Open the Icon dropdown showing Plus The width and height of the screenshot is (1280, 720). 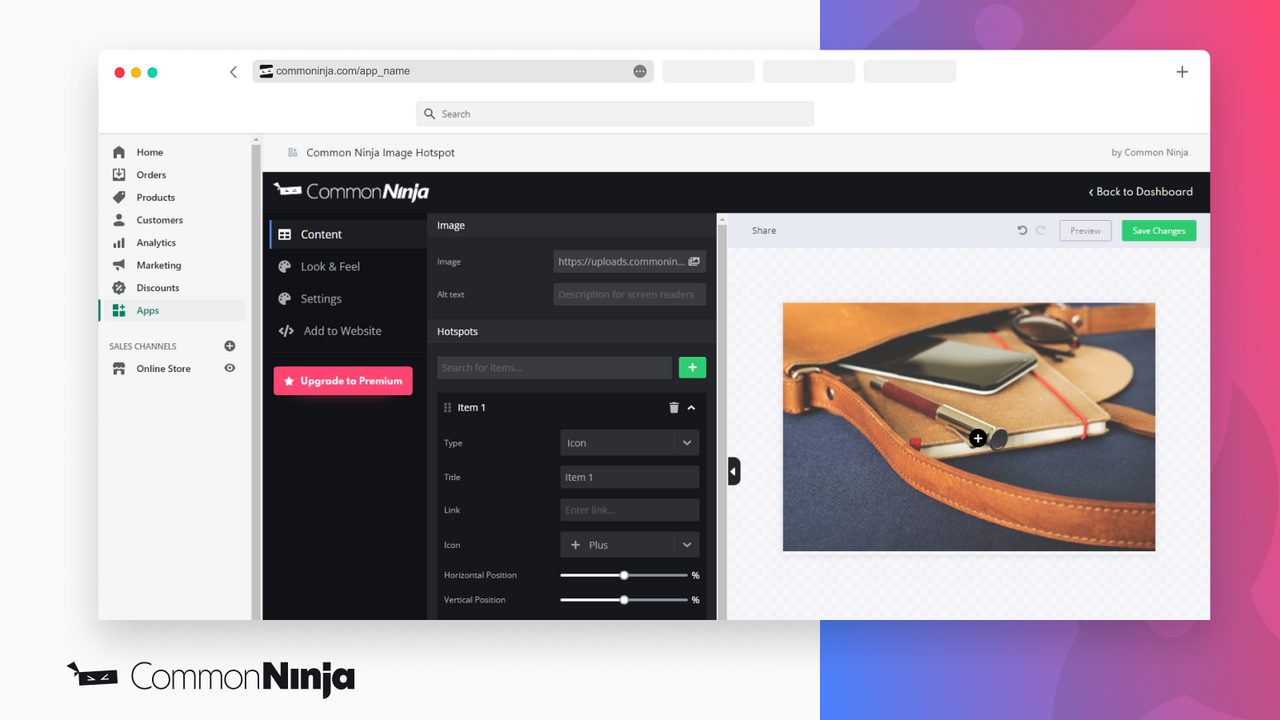pyautogui.click(x=629, y=545)
